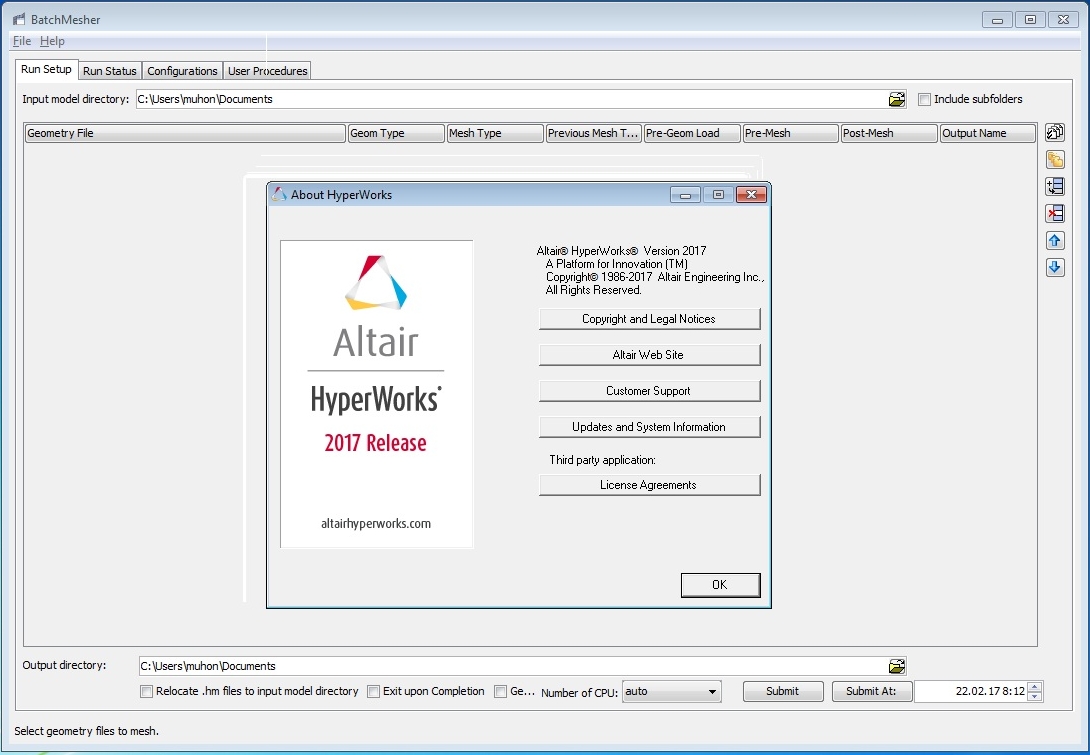This screenshot has height=755, width=1090.
Task: Click 'Select geometry files to mesh.' status text
Action: (x=86, y=731)
